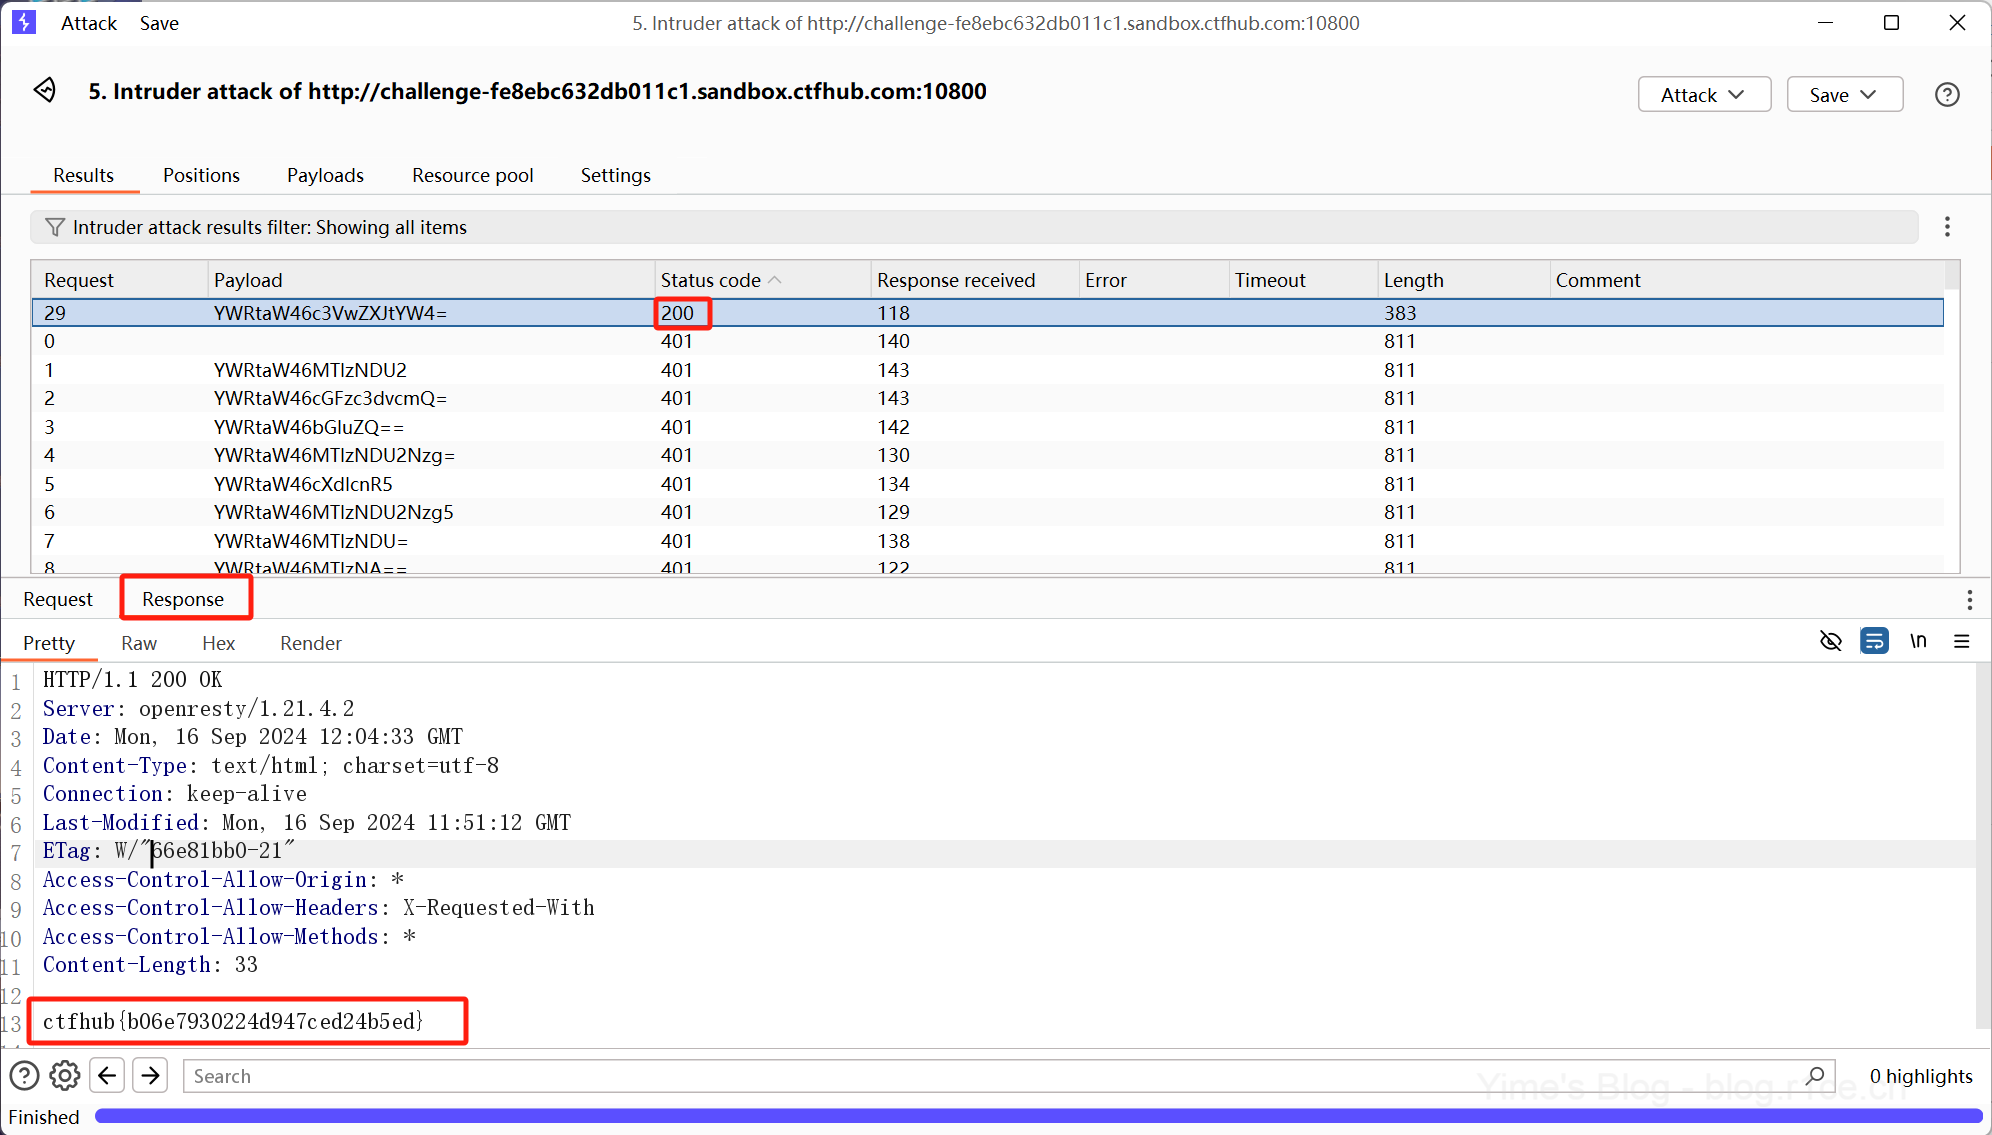The width and height of the screenshot is (1992, 1135).
Task: Open the Attack menu in title bar
Action: coord(88,23)
